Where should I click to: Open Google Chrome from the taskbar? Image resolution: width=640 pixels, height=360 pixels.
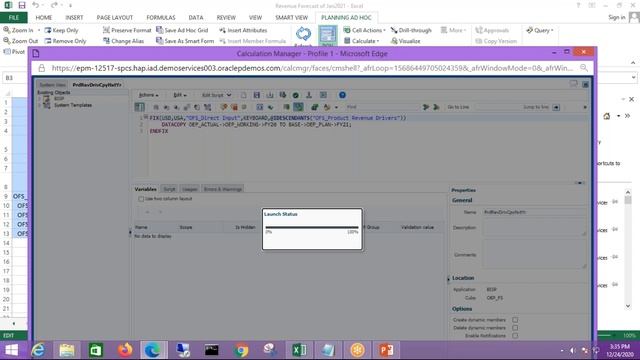click(x=241, y=350)
